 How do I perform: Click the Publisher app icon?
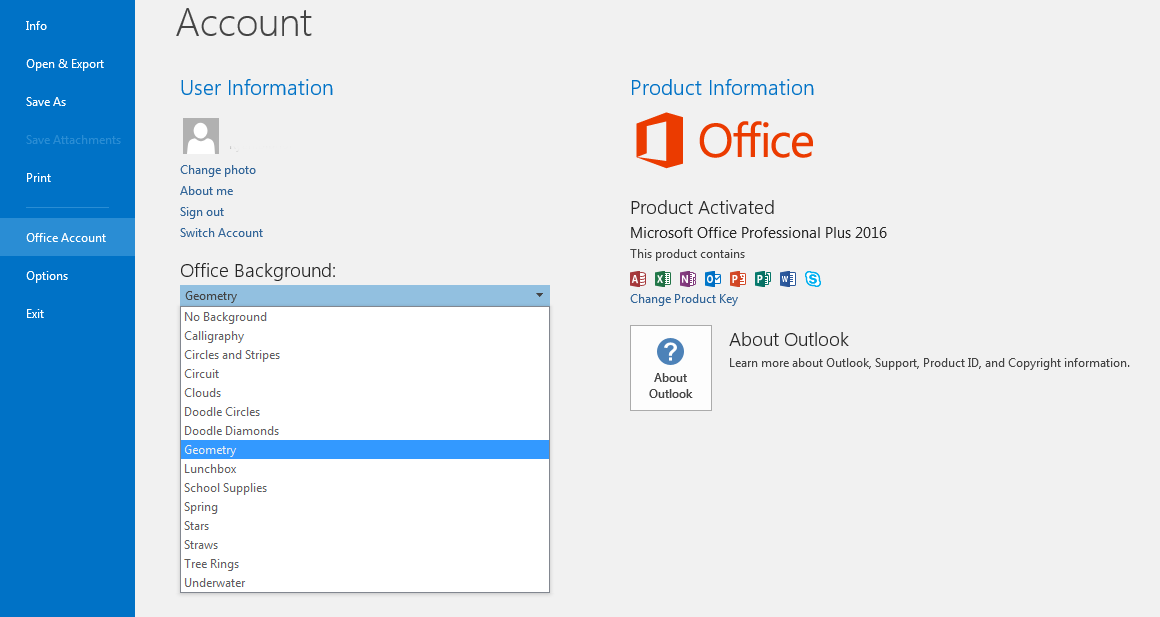(763, 279)
